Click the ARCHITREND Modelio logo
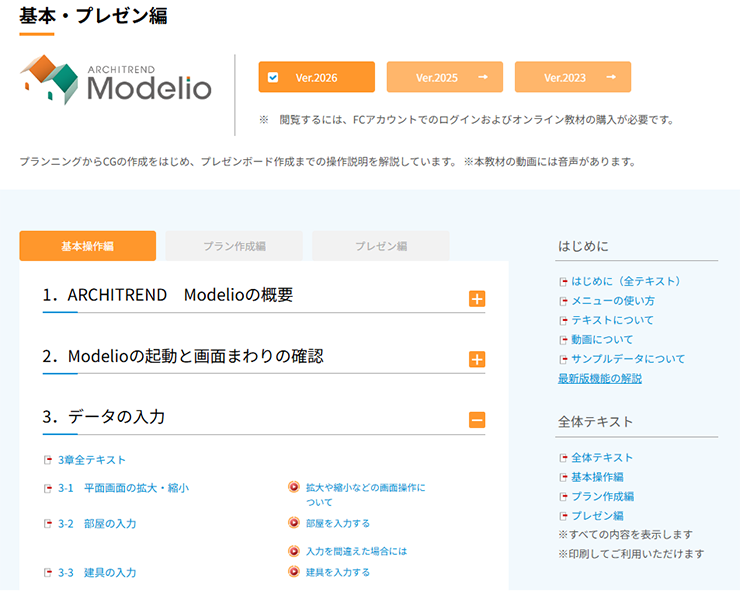740x591 pixels. [116, 80]
